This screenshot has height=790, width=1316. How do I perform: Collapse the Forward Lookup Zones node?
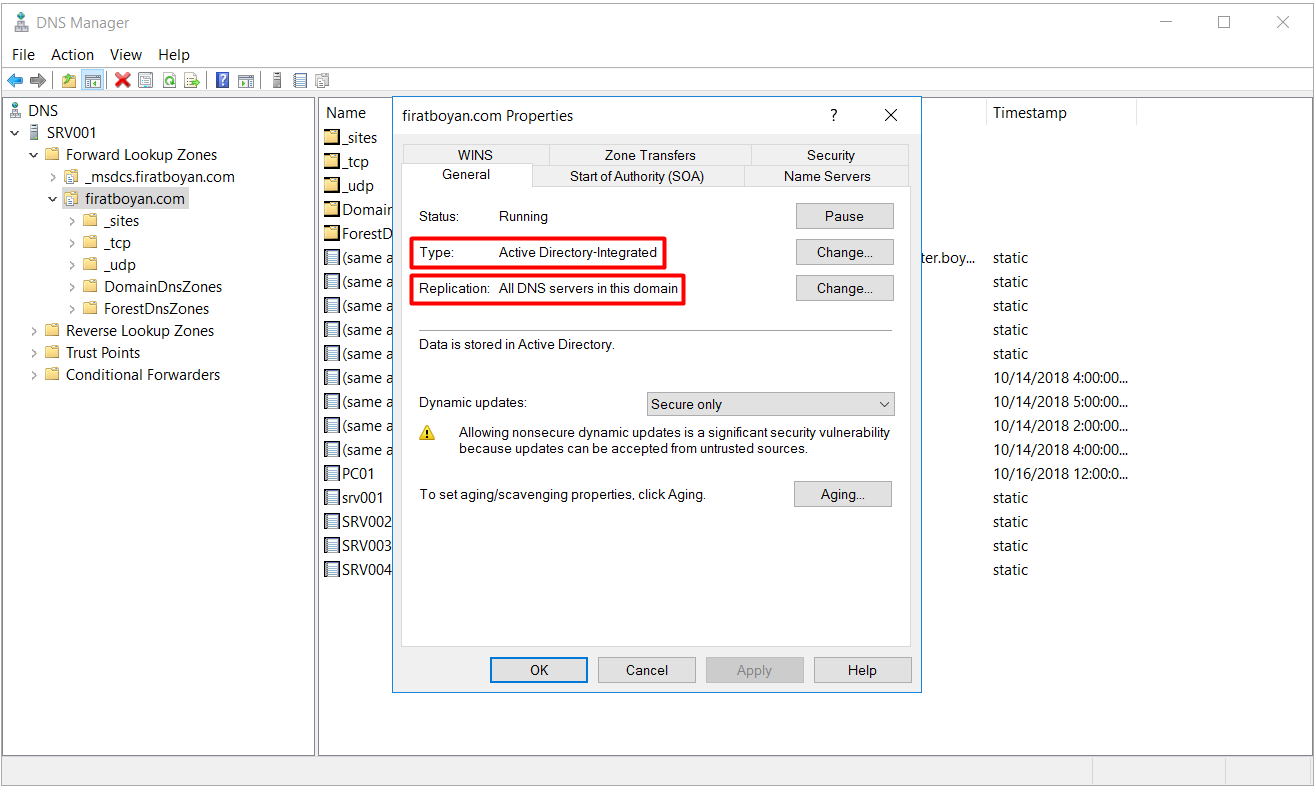click(x=34, y=155)
